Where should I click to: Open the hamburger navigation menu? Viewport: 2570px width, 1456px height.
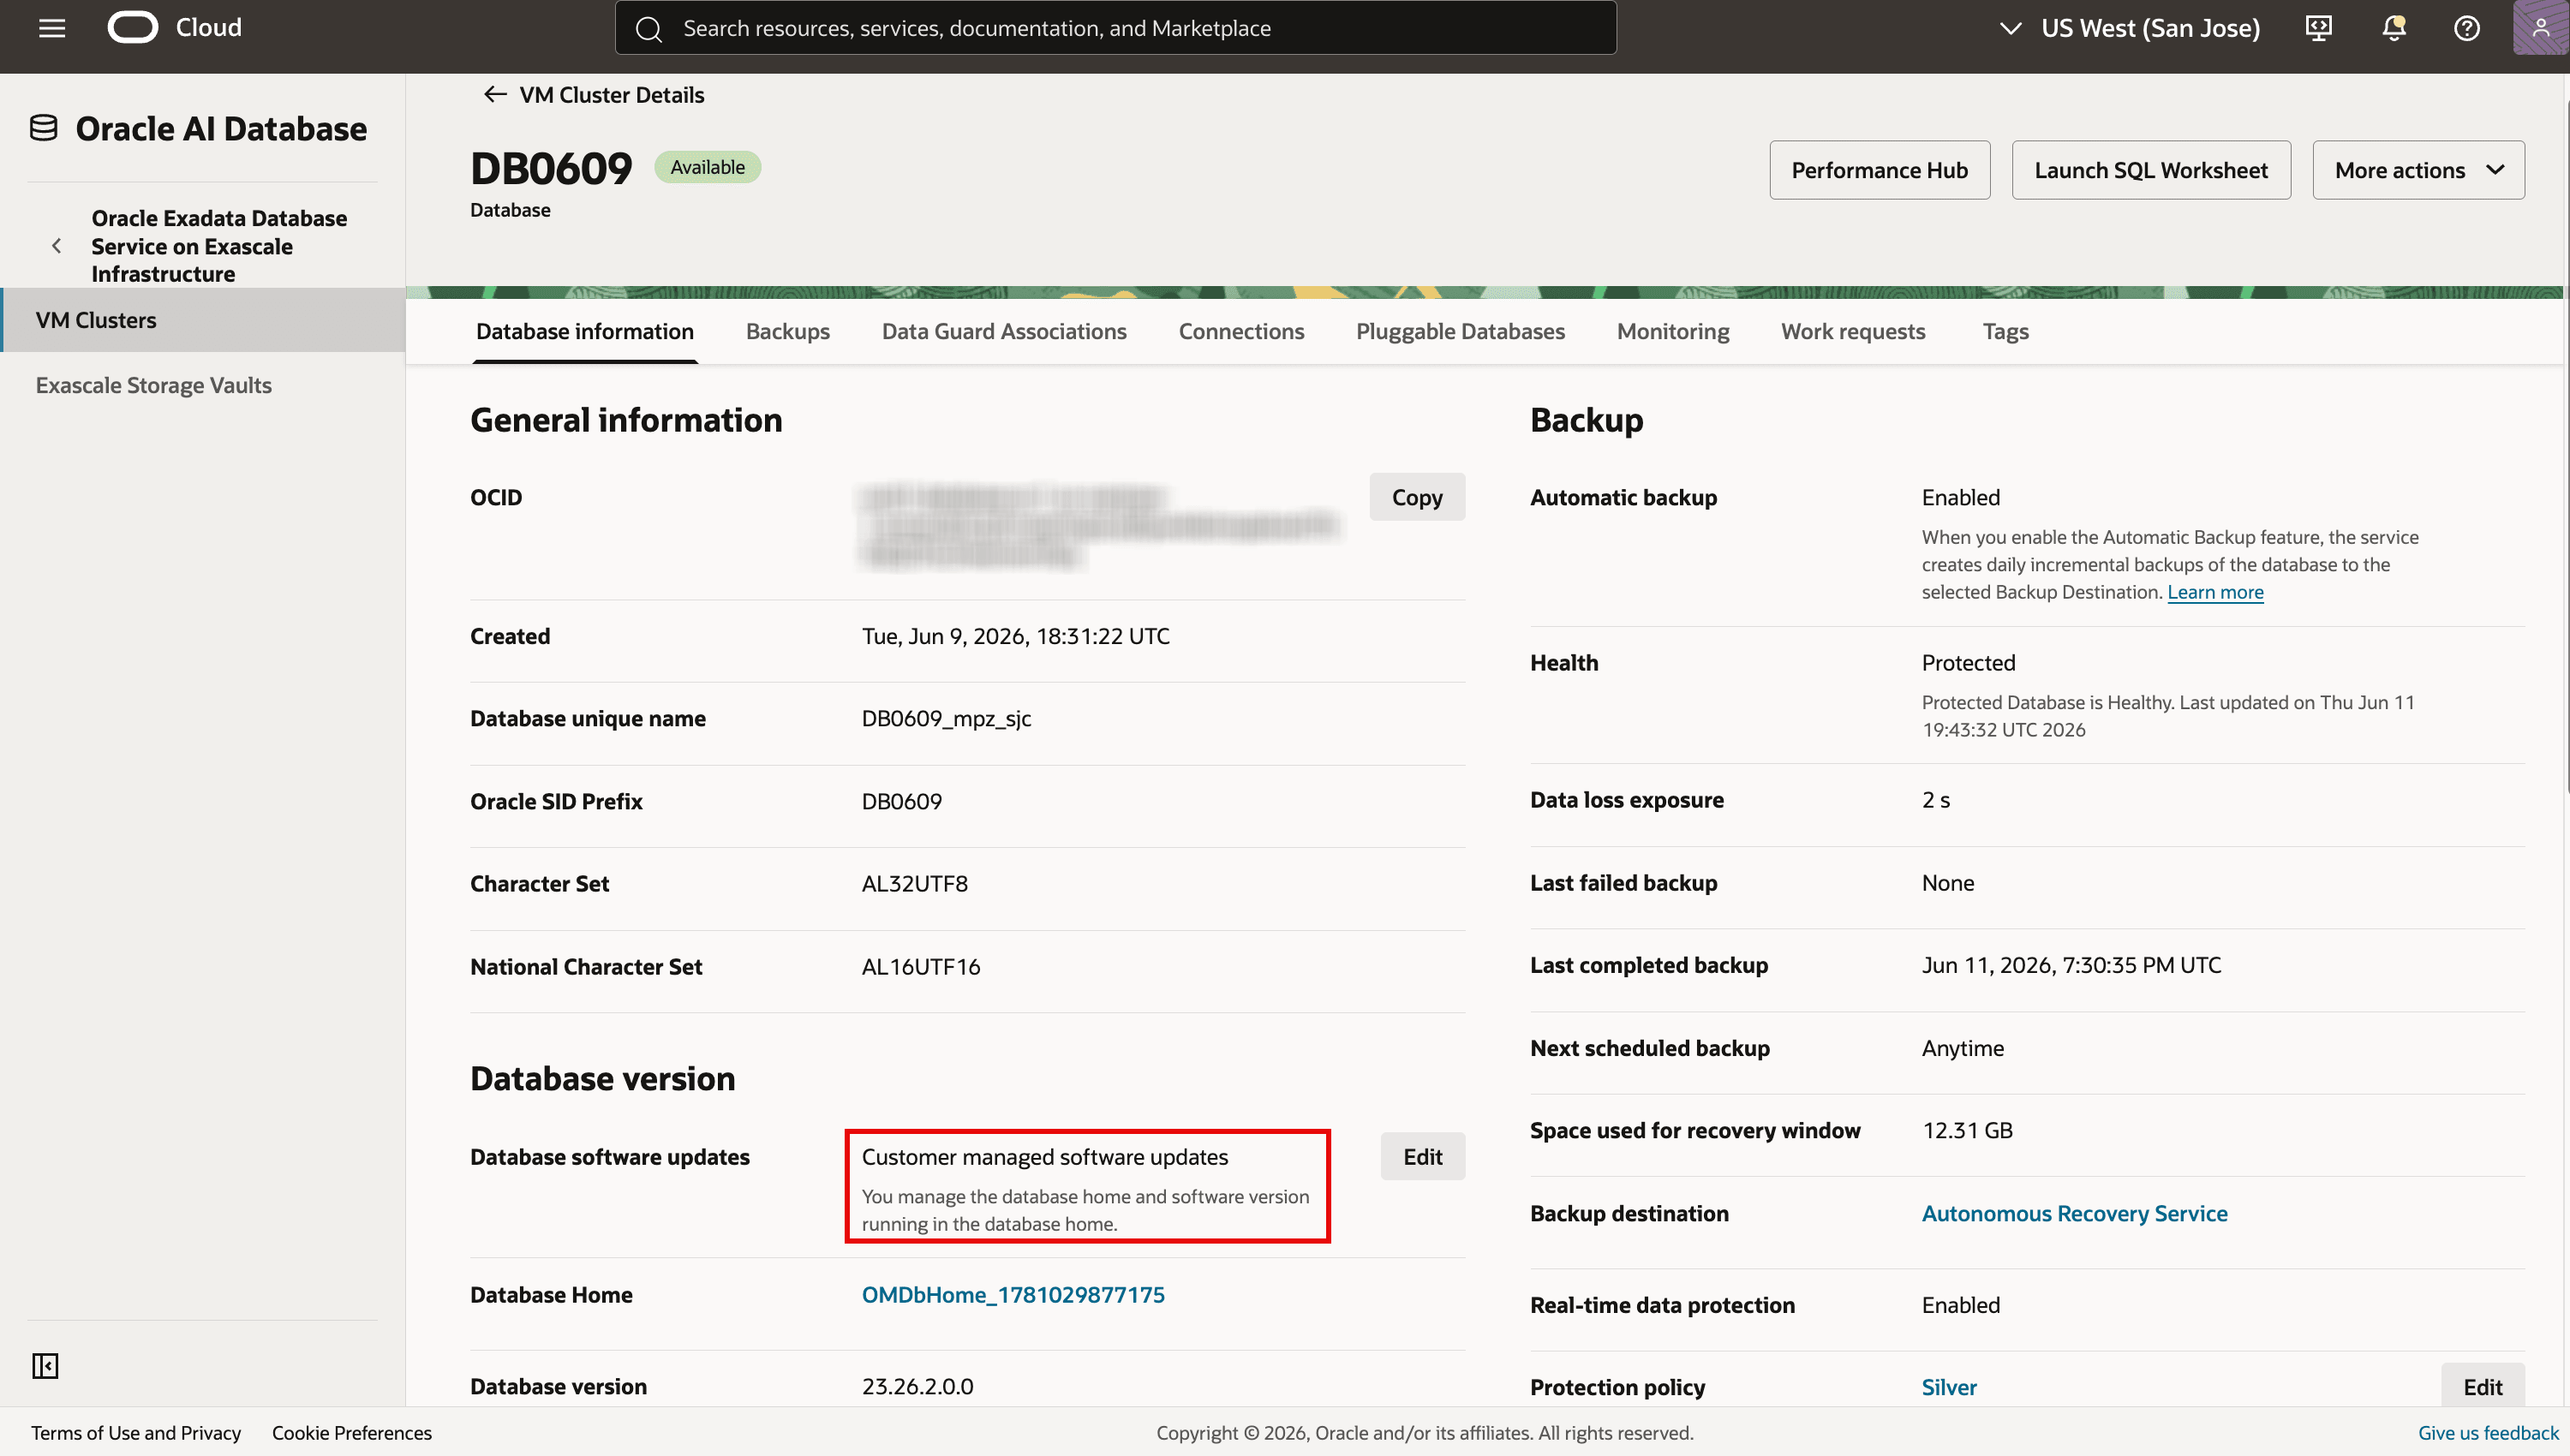pos(52,28)
